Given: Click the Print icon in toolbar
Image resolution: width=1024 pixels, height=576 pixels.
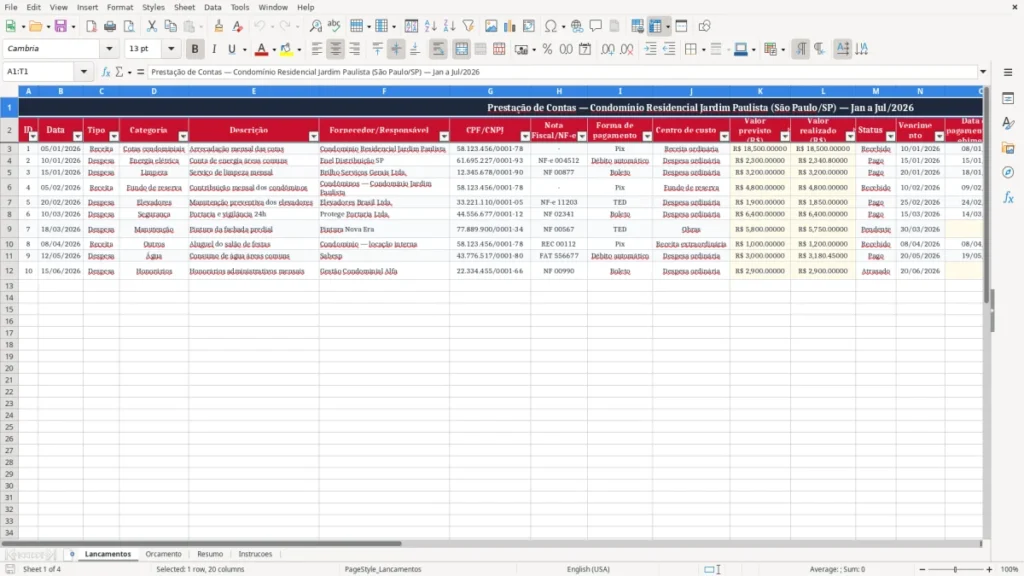Looking at the screenshot, I should [x=110, y=26].
